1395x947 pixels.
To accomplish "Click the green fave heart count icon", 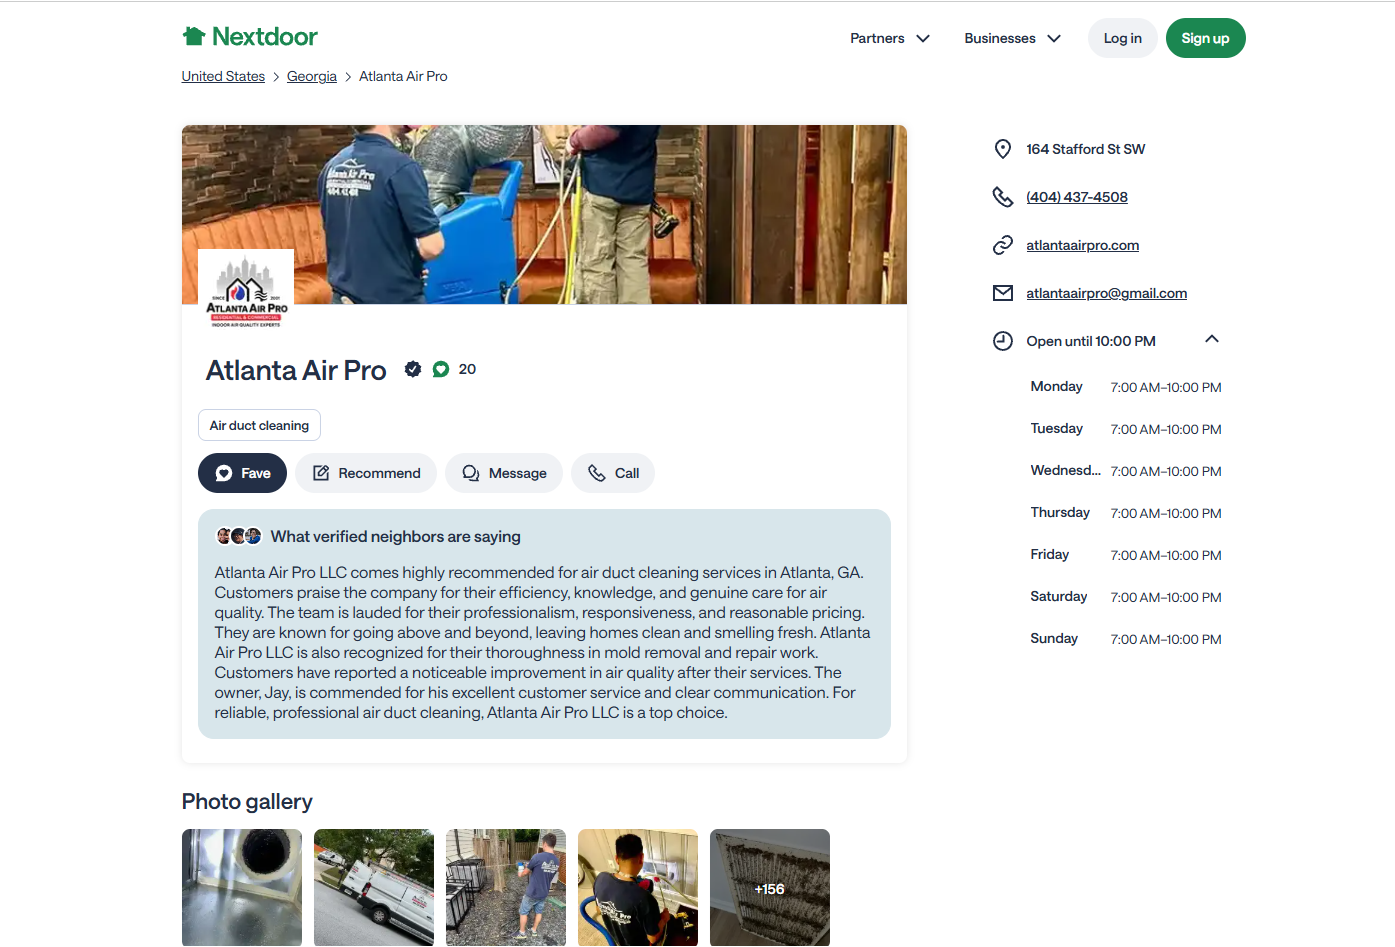I will pos(440,369).
